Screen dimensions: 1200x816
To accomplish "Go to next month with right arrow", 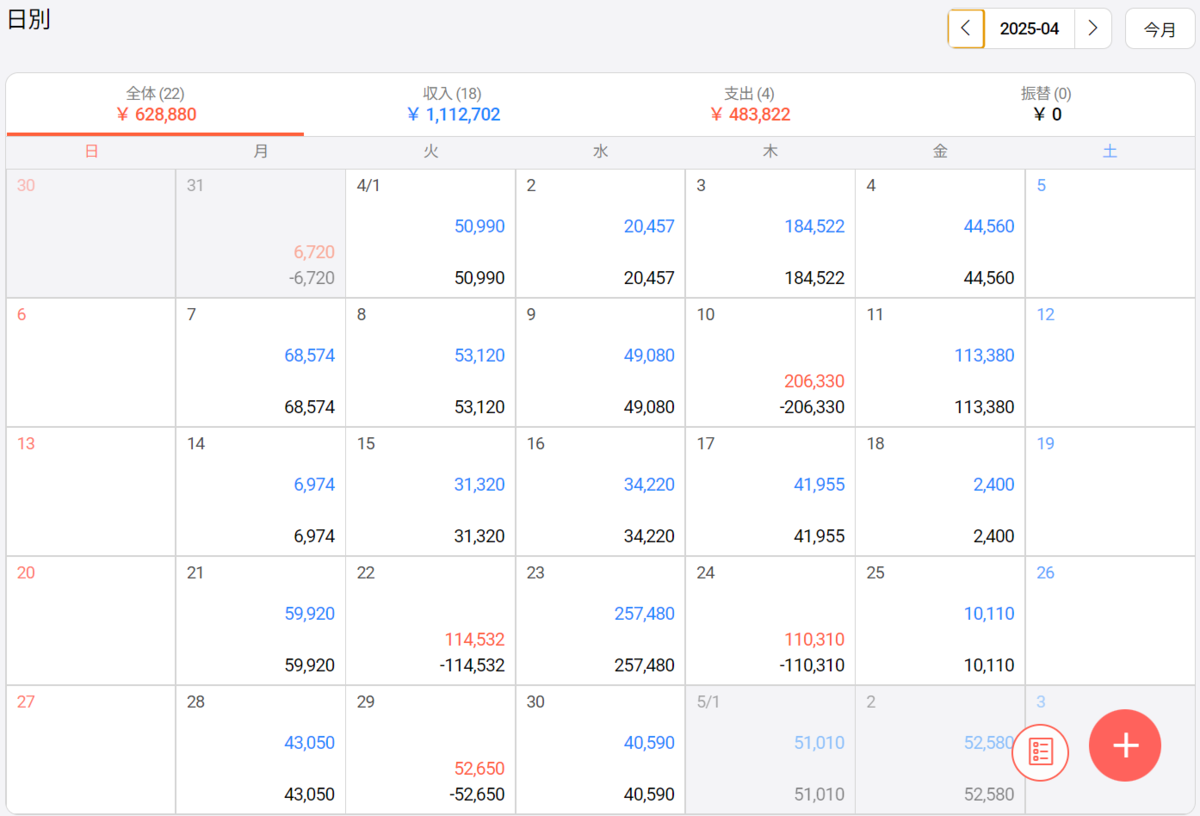I will 1093,29.
